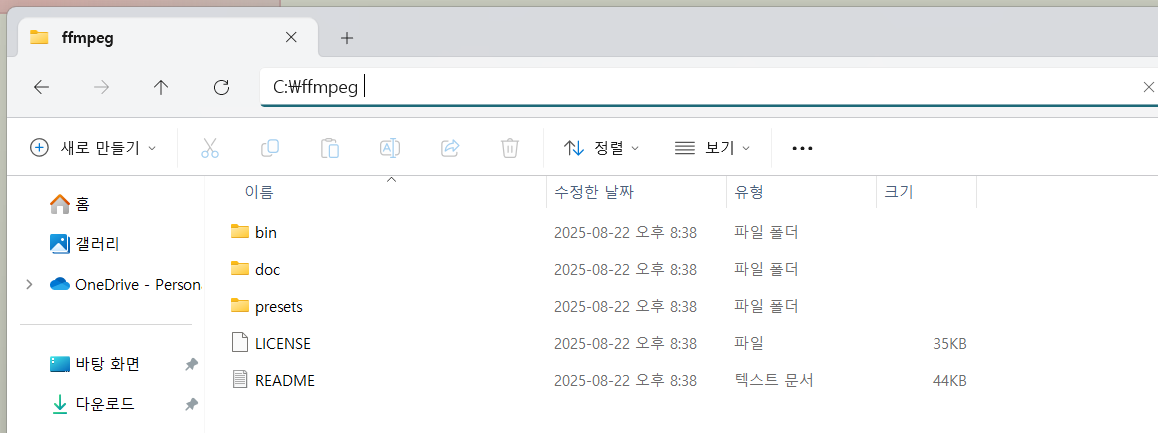Select the doc folder icon
Viewport: 1158px width, 433px height.
point(239,268)
